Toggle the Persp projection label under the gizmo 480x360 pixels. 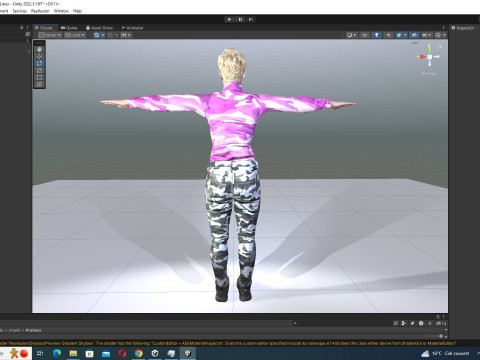(428, 73)
